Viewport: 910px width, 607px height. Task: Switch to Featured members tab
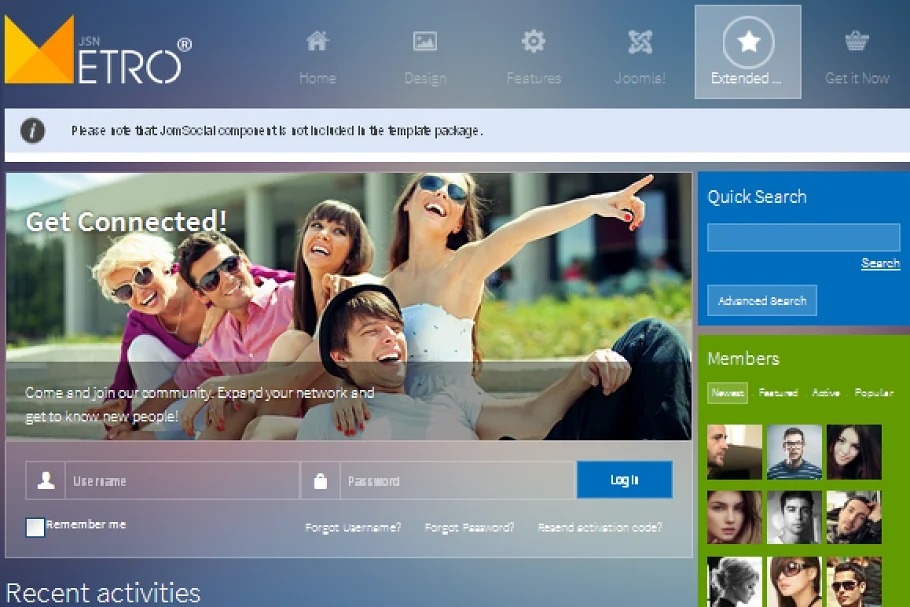[778, 393]
